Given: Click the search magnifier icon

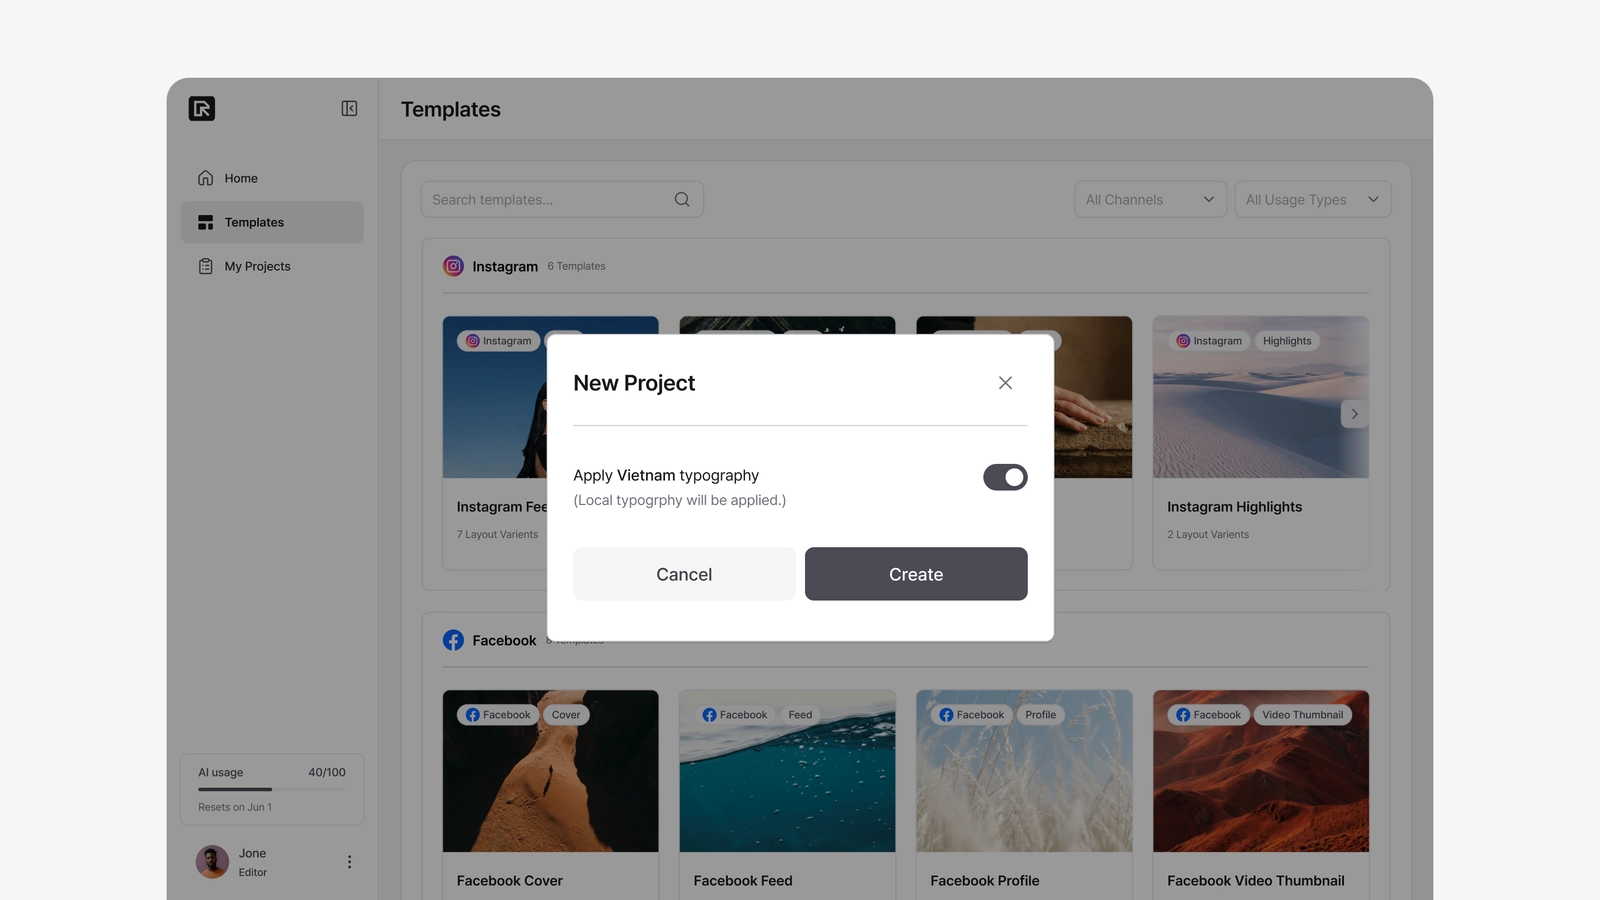Looking at the screenshot, I should (682, 199).
